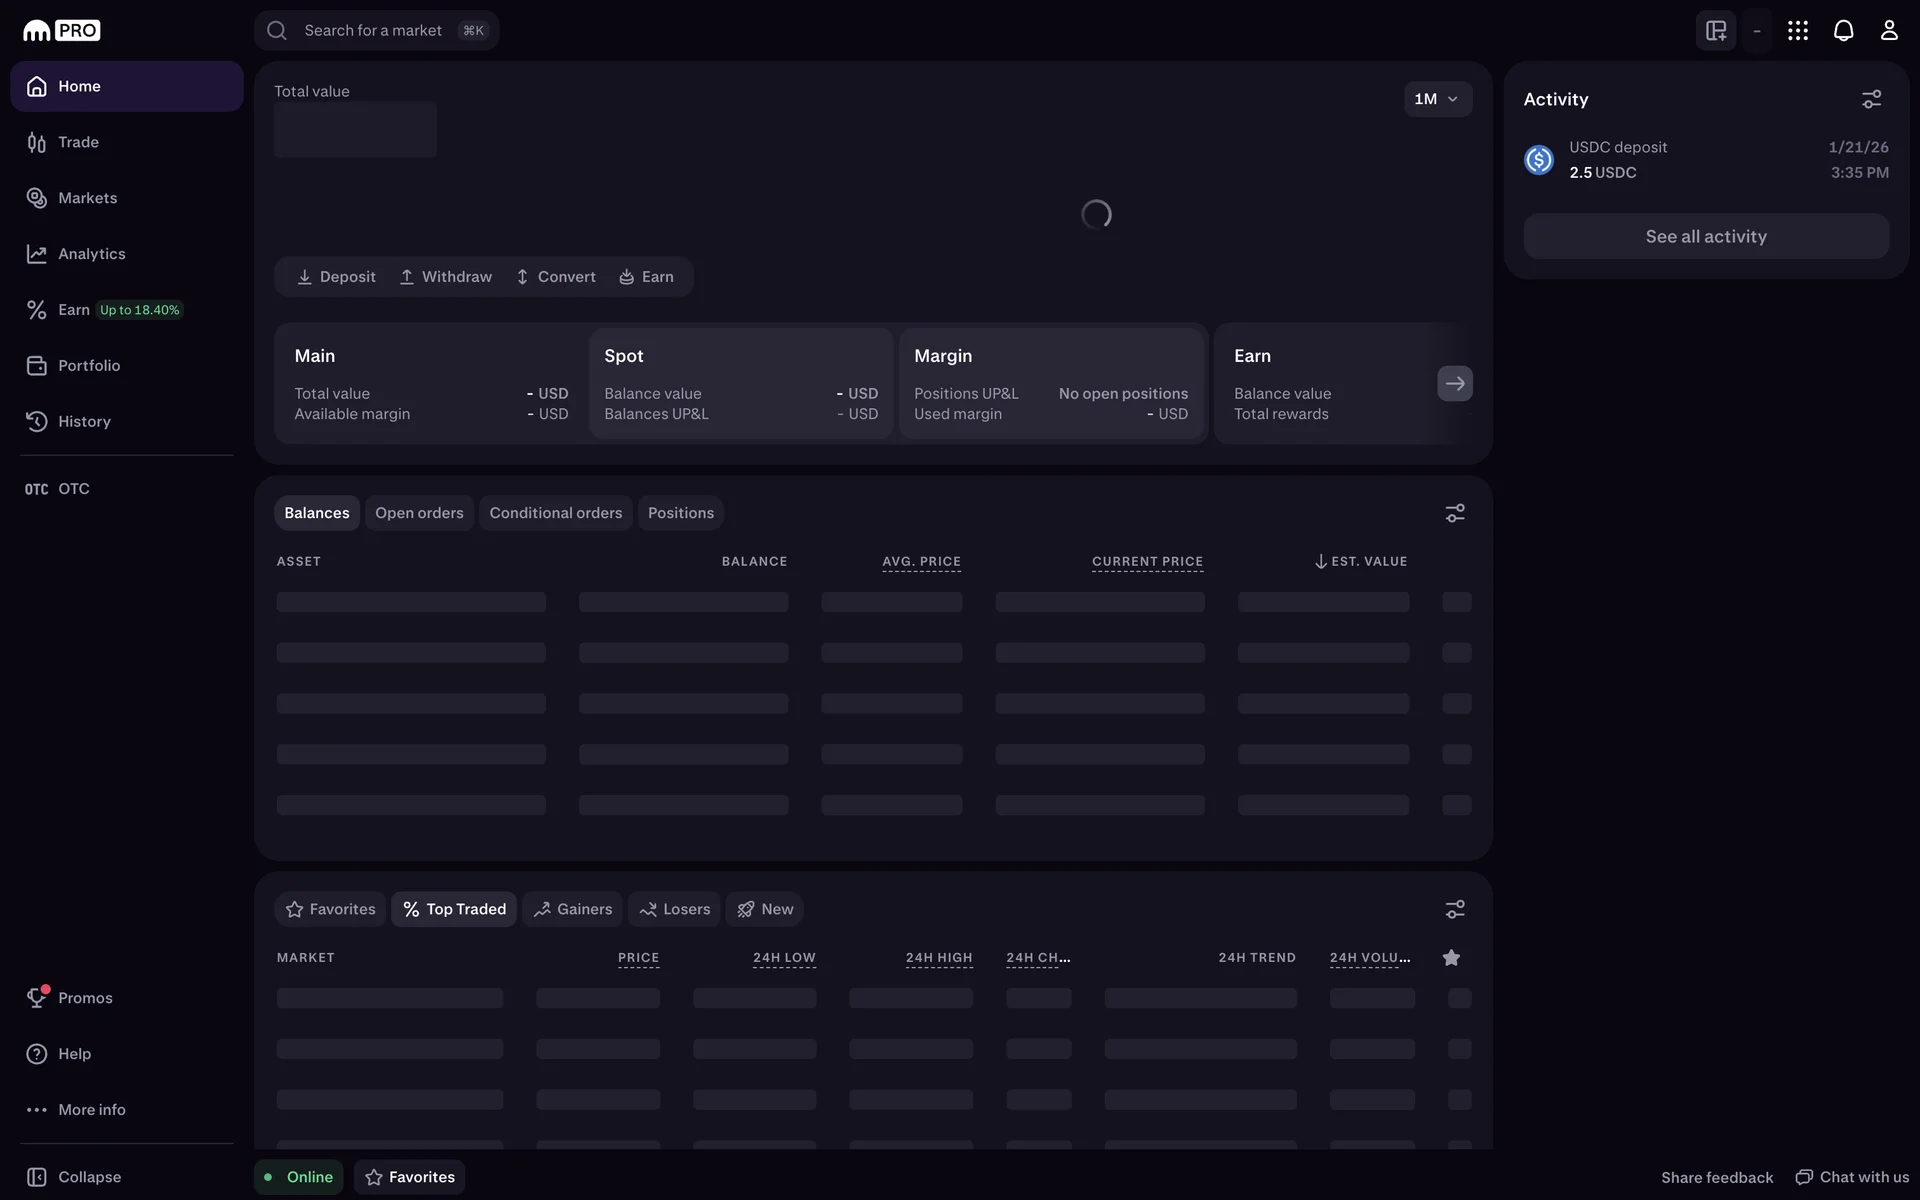Open the layout panel icon in header

pos(1716,31)
